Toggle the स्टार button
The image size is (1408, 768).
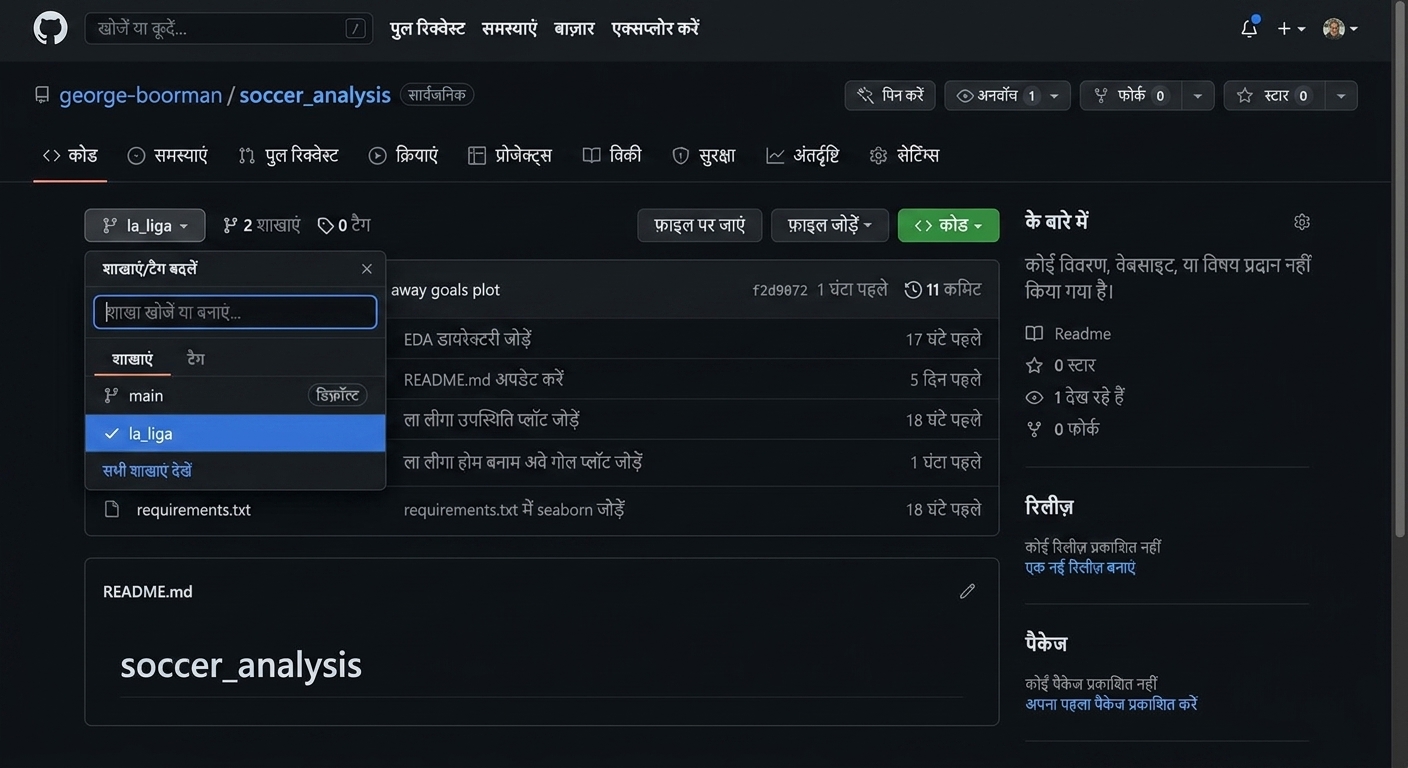tap(1274, 95)
